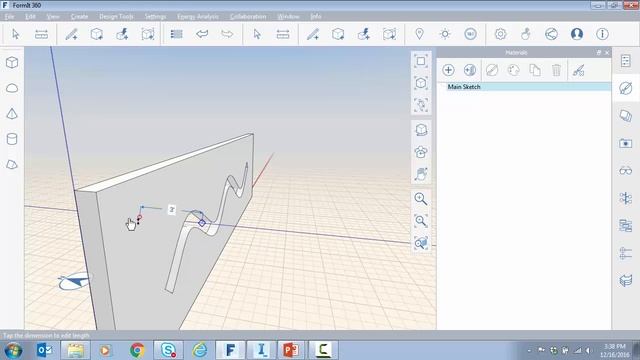Click the 3' dimension box in viewport
This screenshot has height=360, width=640.
[172, 209]
